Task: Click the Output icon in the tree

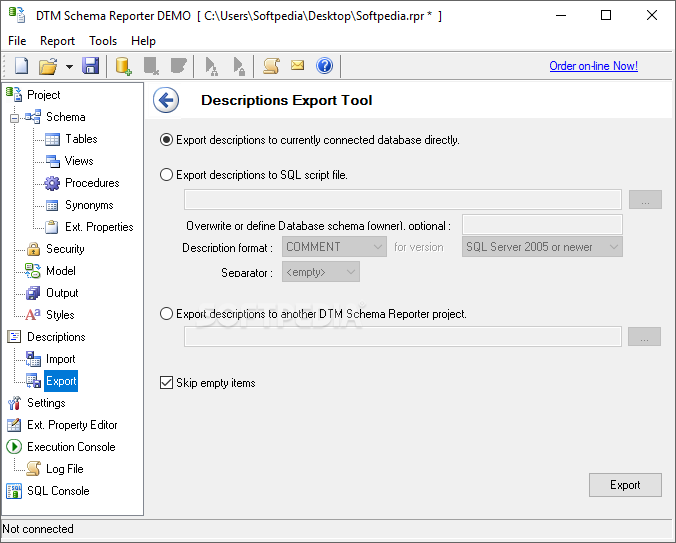Action: (33, 293)
